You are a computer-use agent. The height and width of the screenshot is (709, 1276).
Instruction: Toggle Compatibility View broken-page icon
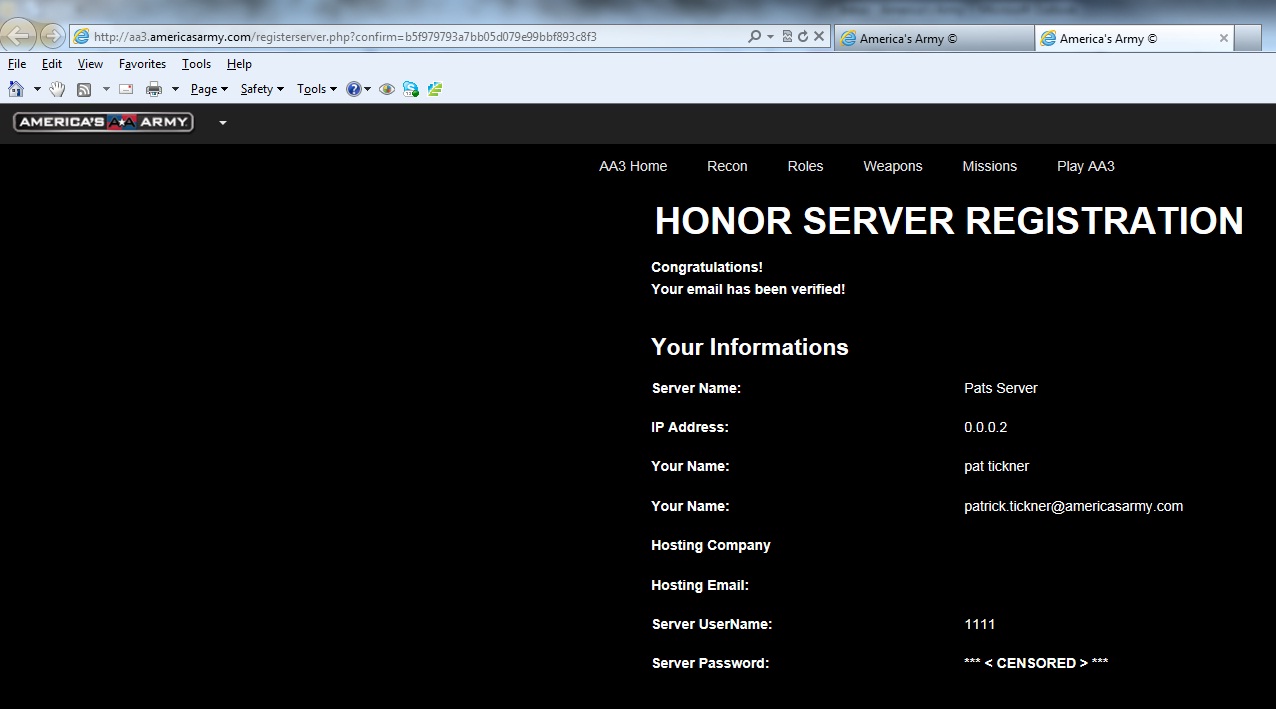click(787, 37)
